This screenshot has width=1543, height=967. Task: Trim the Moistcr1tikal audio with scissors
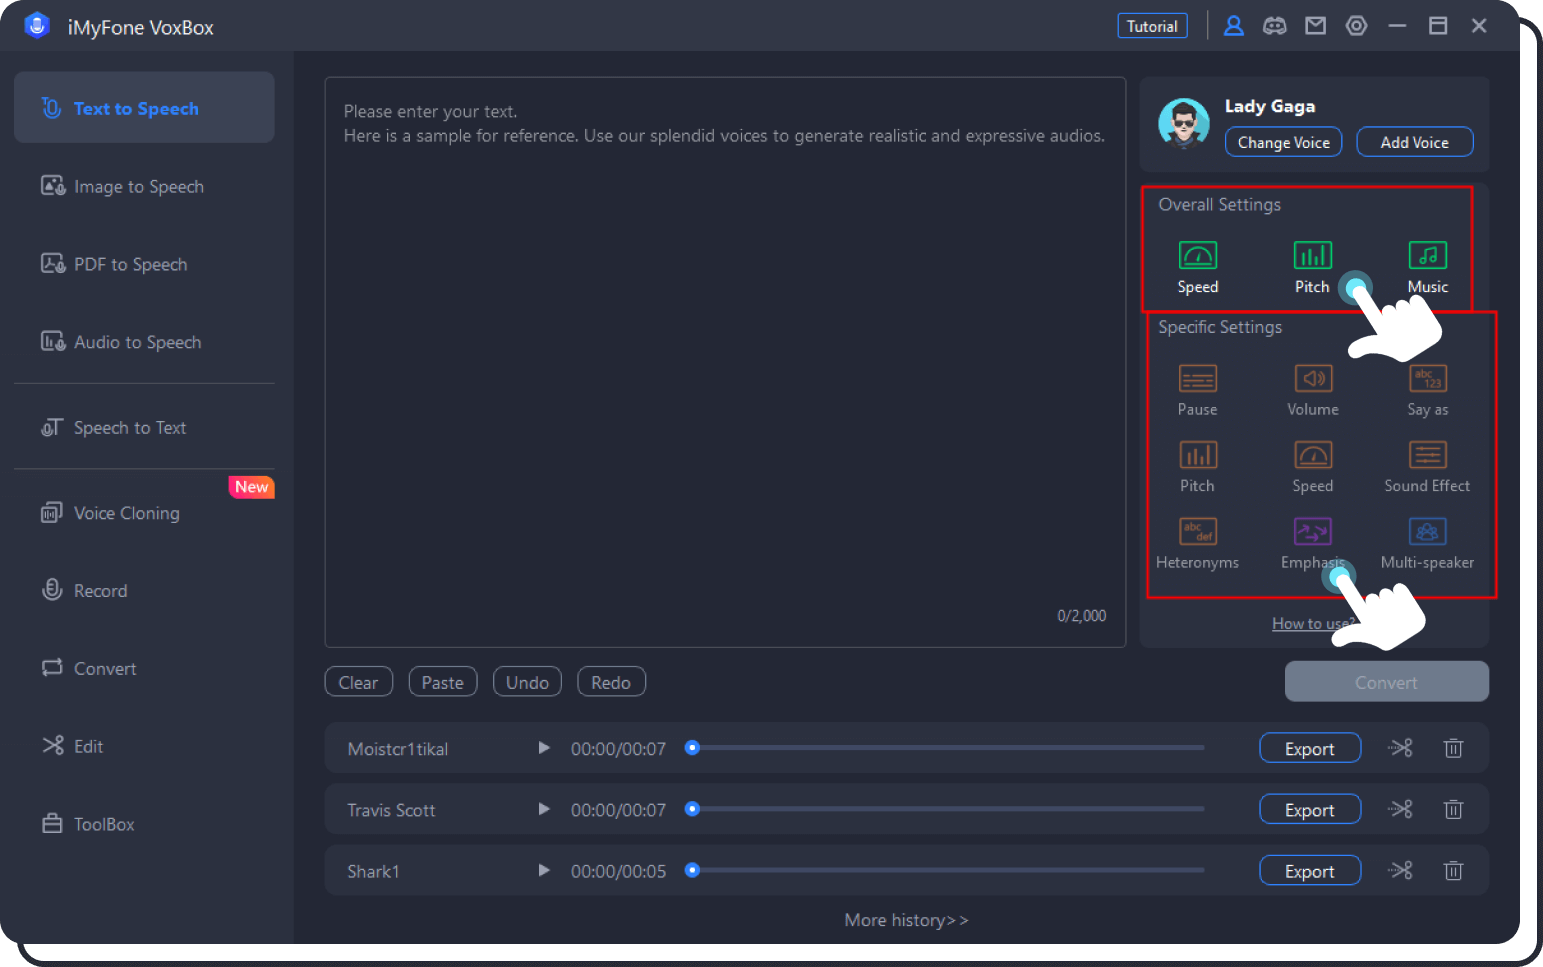[1401, 748]
